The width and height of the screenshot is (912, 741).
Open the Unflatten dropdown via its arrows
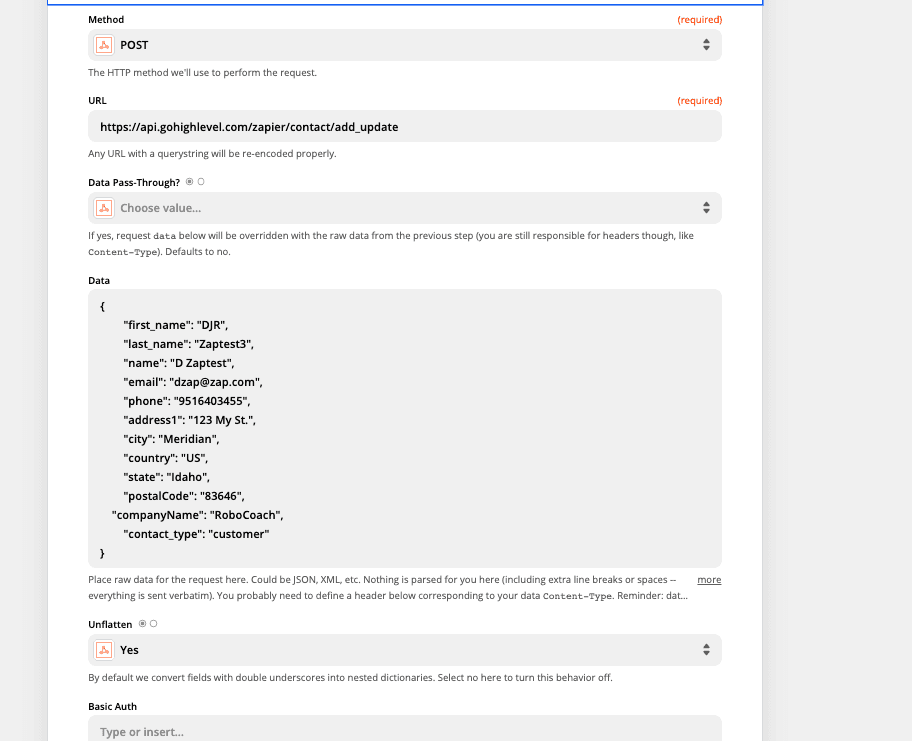706,650
